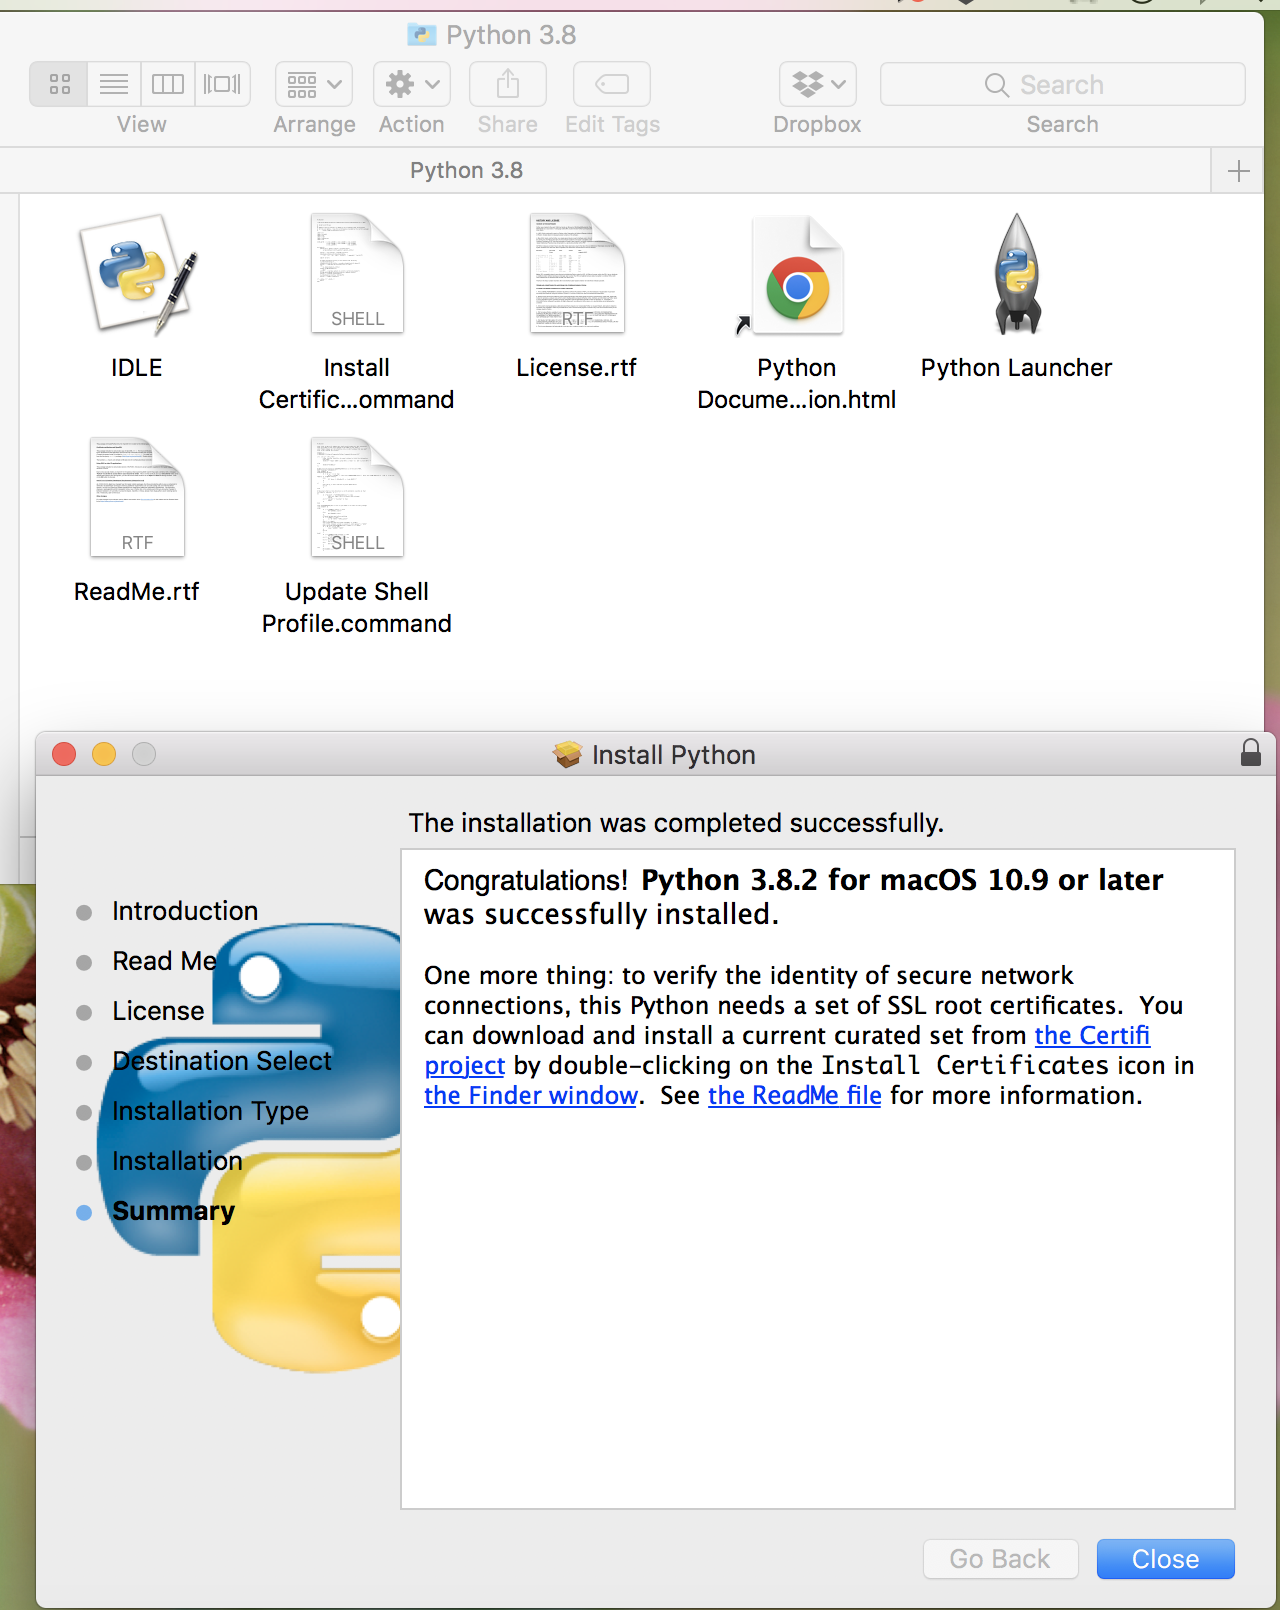Screen dimensions: 1280x1610
Task: Click the License.rtf file name label
Action: click(x=577, y=368)
